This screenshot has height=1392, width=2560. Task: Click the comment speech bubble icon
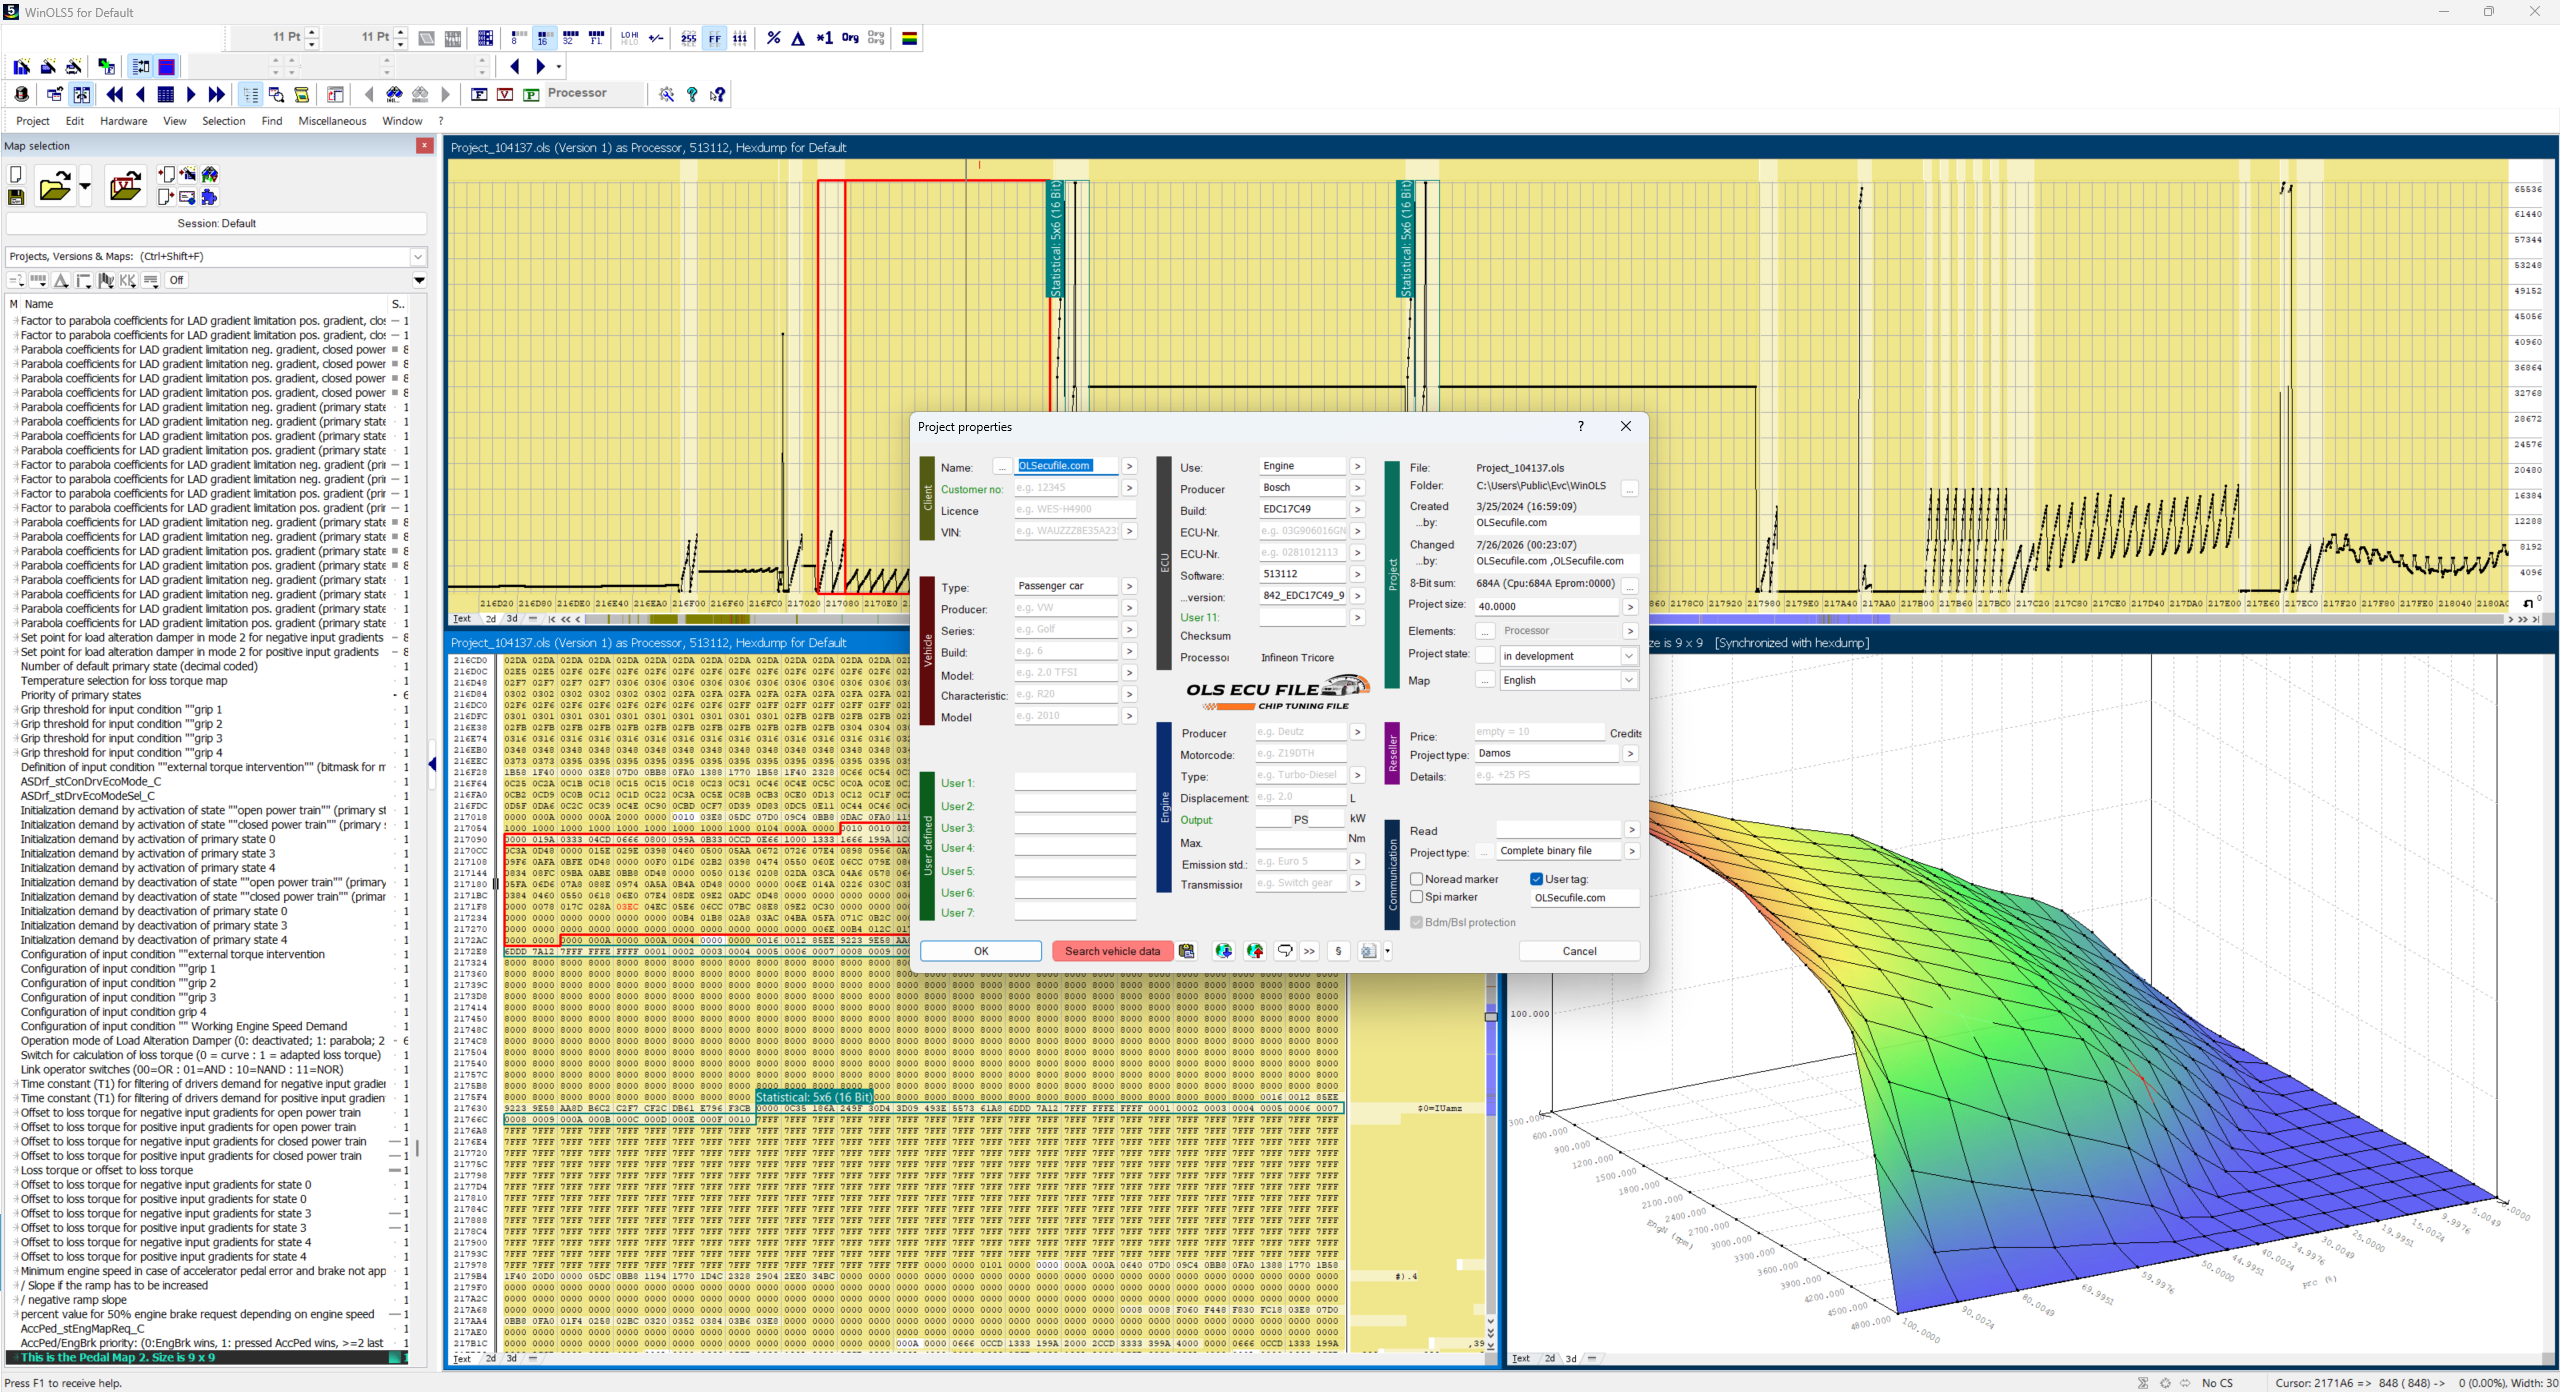pyautogui.click(x=1285, y=951)
